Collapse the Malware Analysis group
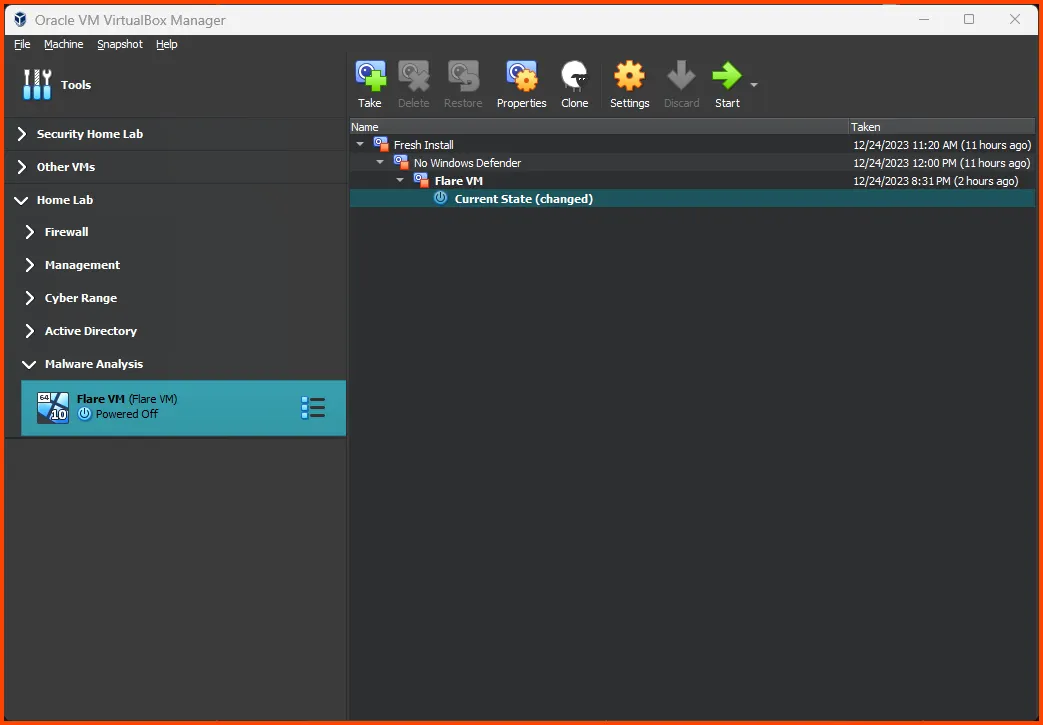 point(29,364)
